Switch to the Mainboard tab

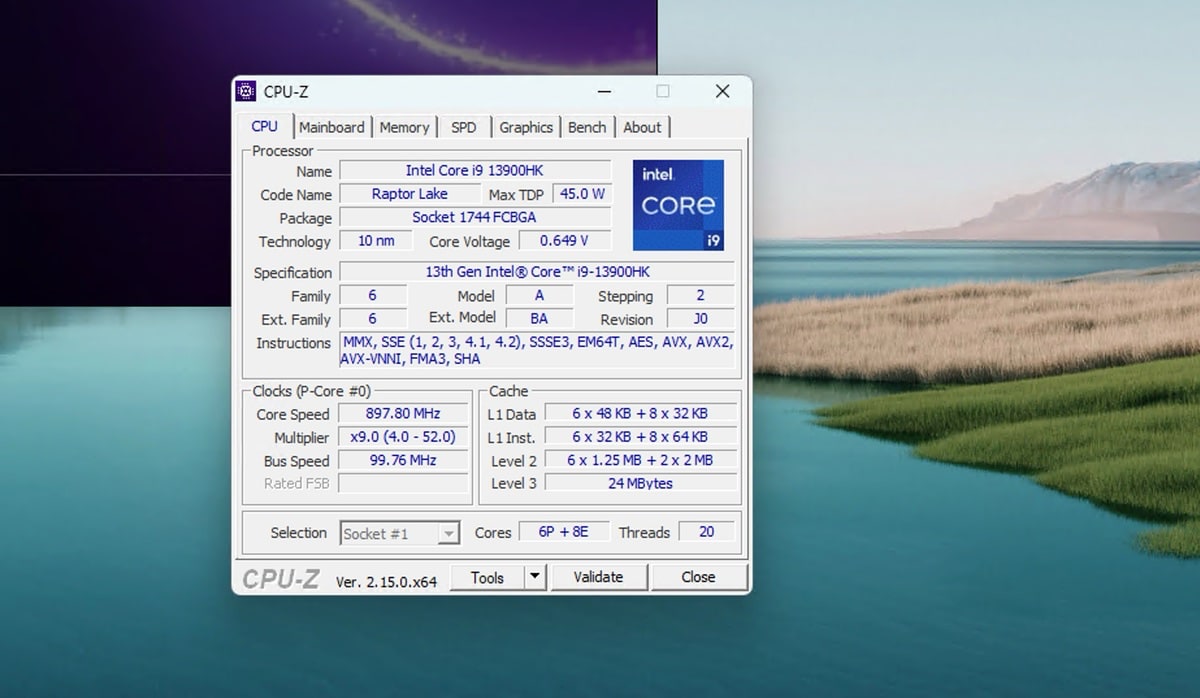tap(331, 127)
